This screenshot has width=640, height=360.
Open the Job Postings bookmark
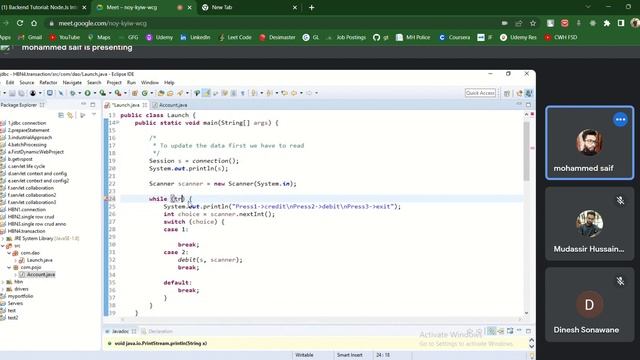point(346,37)
